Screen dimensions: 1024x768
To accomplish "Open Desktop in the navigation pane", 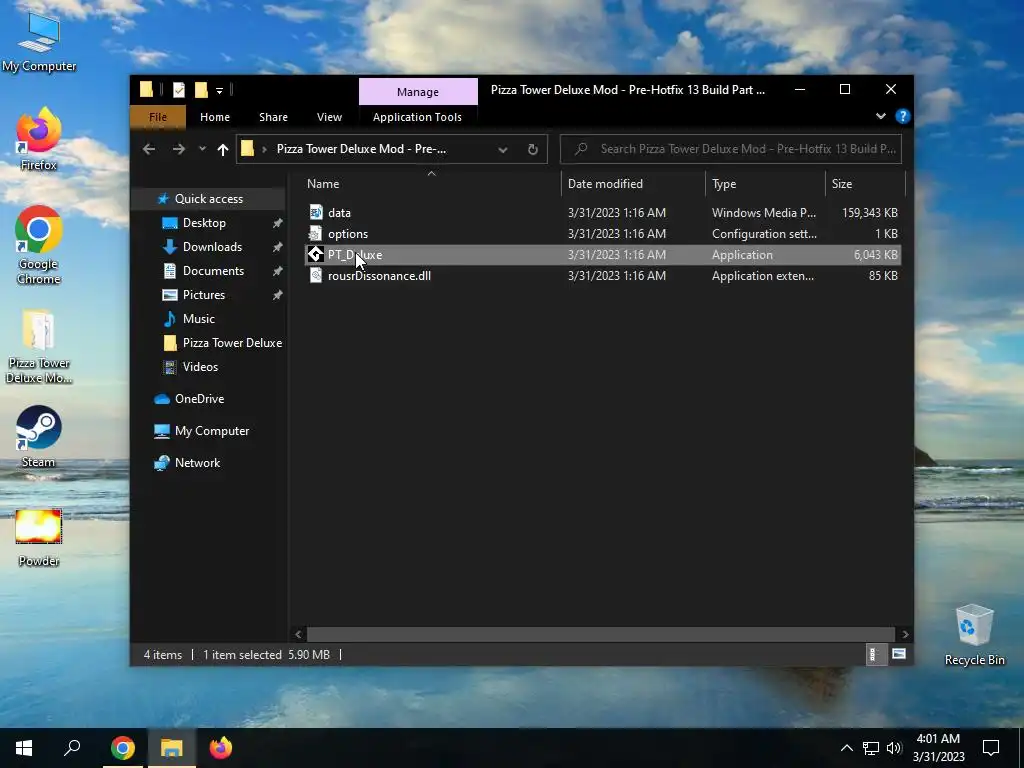I will tap(204, 223).
